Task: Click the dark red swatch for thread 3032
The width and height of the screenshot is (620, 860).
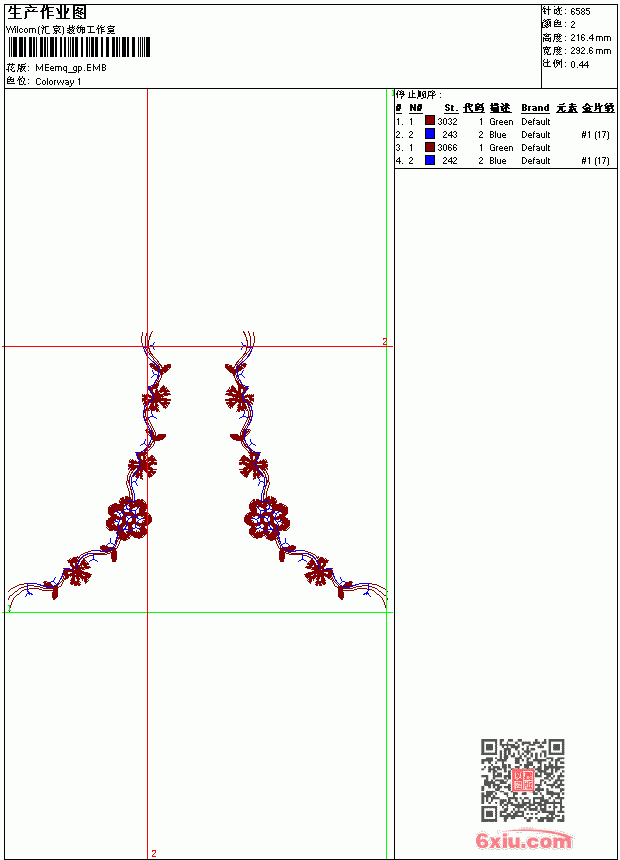Action: pos(430,121)
